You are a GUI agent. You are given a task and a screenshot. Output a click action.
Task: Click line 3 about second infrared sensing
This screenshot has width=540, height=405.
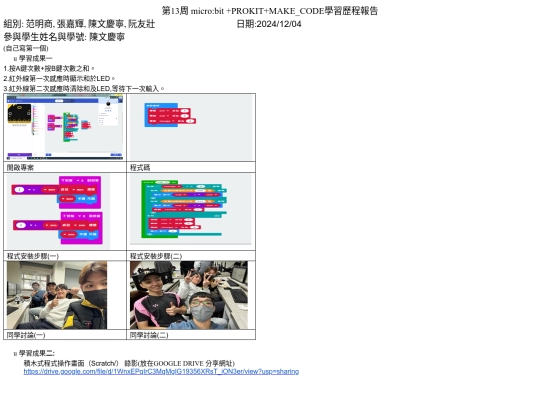pyautogui.click(x=84, y=89)
